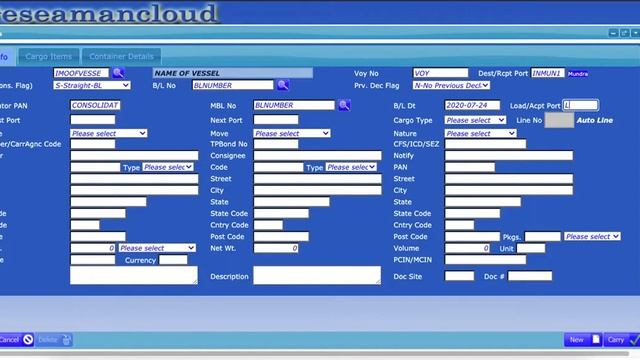Click the minimize panel icon

point(613,33)
